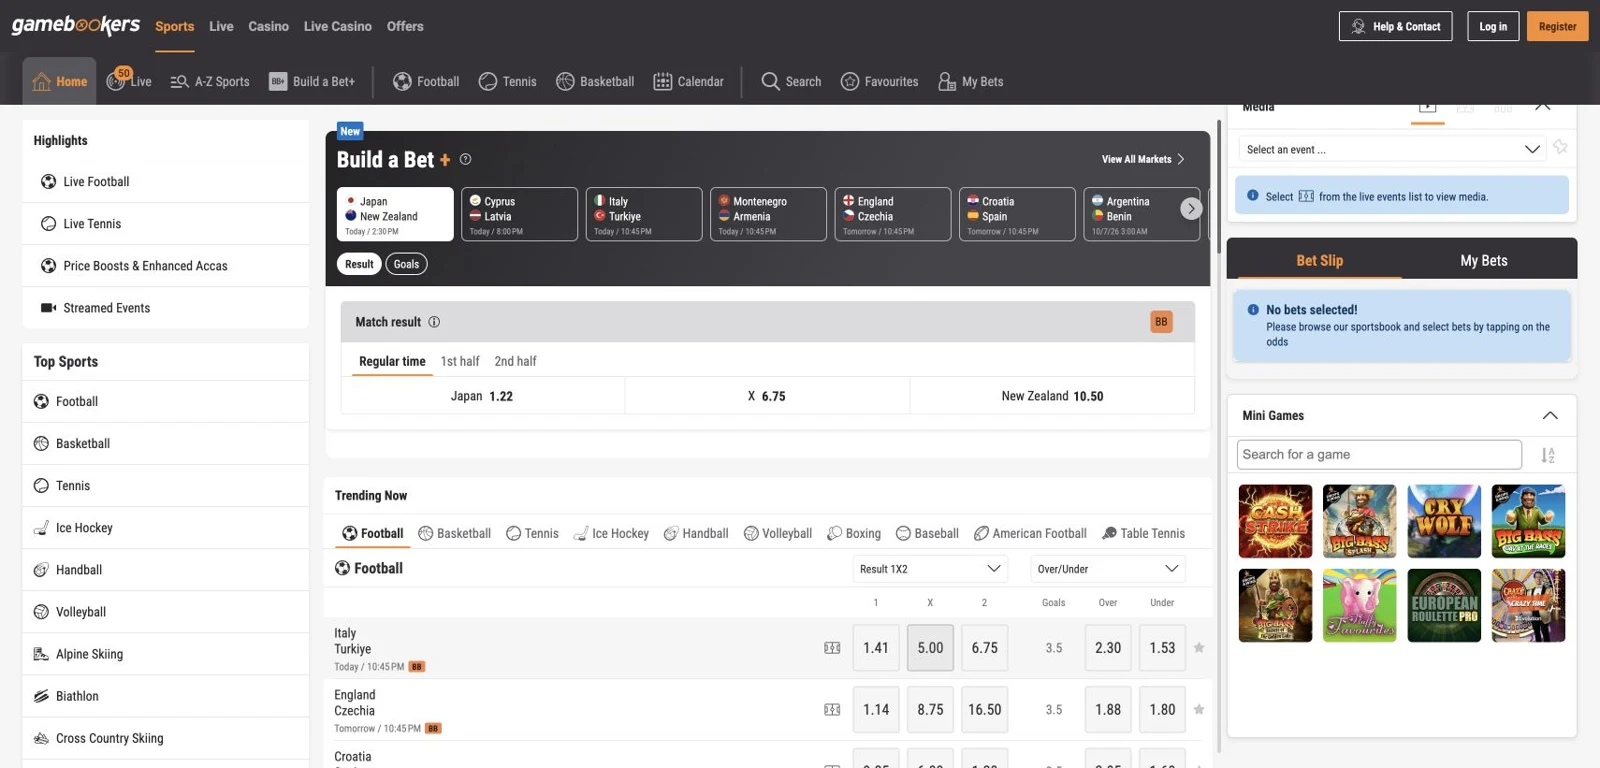
Task: Go to Basketball in top toolbar
Action: (595, 82)
